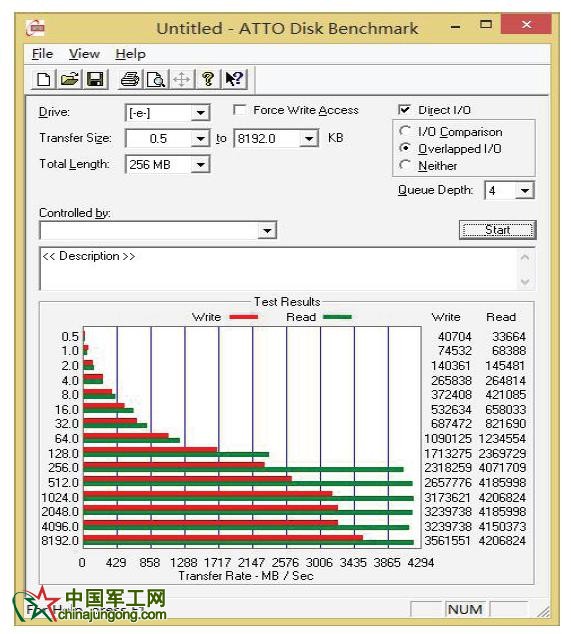This screenshot has width=571, height=634.
Task: Open Print Preview from the toolbar
Action: pyautogui.click(x=156, y=79)
